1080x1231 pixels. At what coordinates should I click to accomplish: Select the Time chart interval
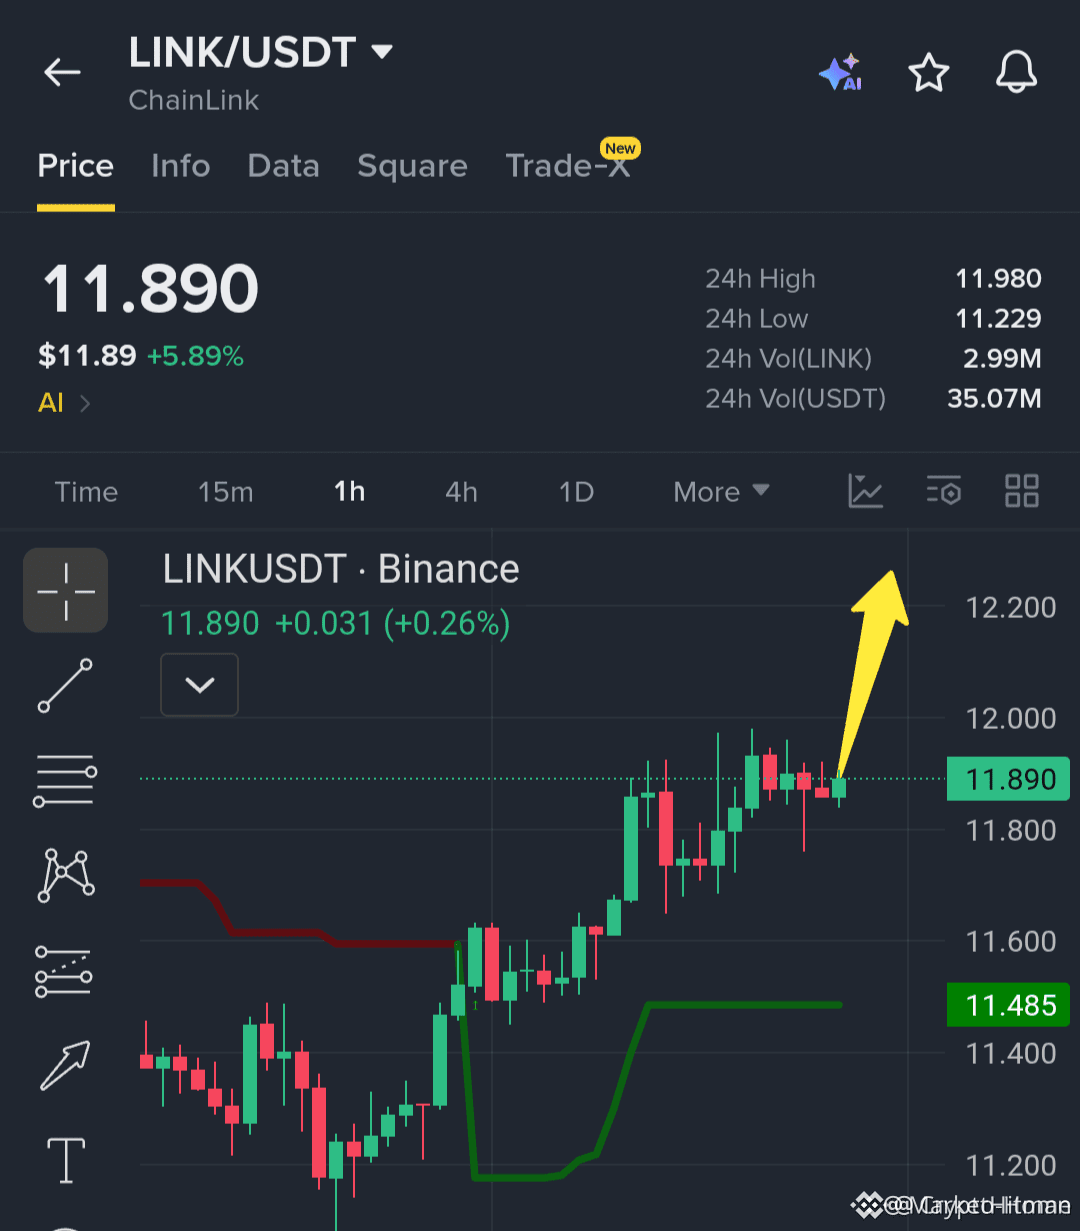coord(86,492)
